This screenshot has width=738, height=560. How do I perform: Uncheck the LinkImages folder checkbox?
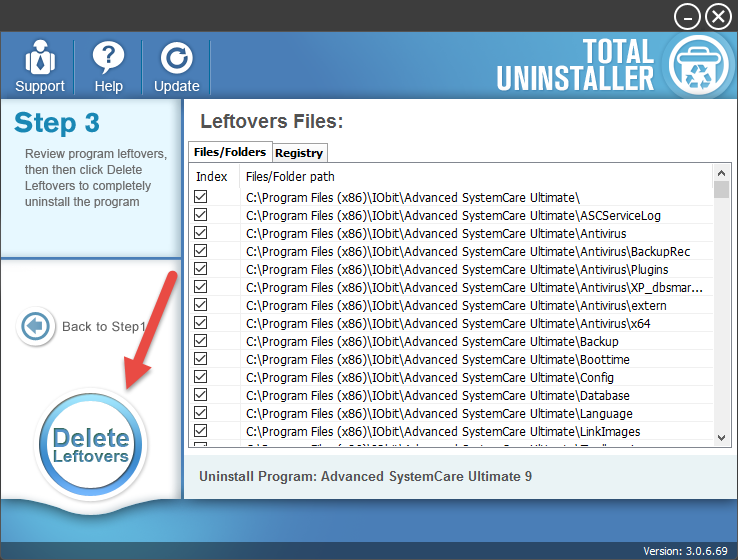201,431
